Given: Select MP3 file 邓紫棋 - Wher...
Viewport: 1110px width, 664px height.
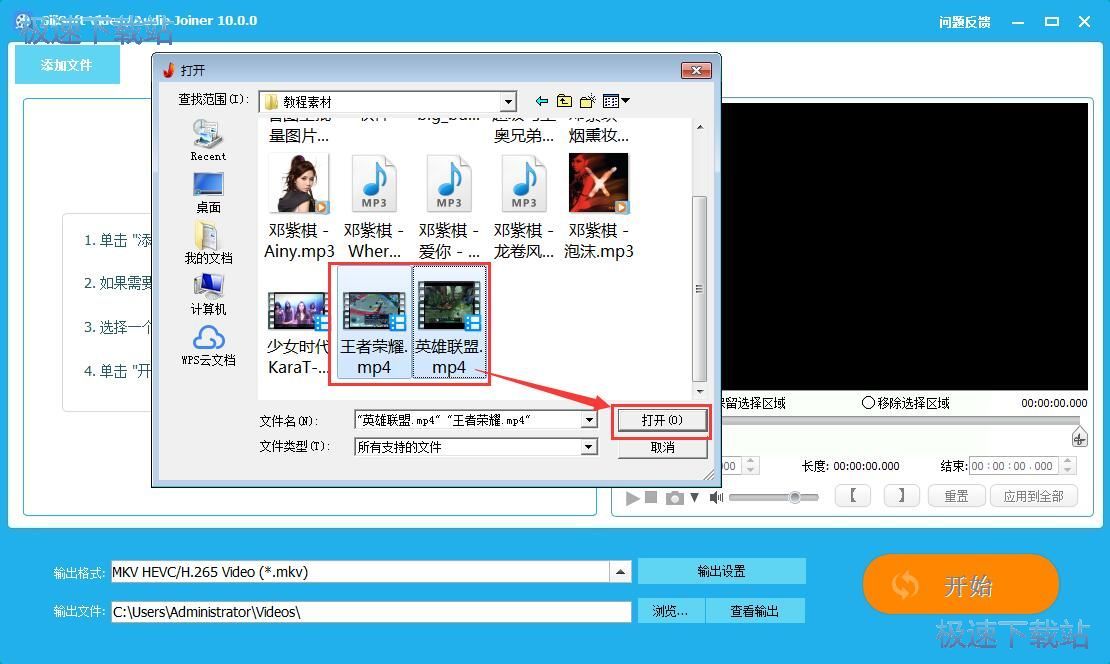Looking at the screenshot, I should (x=374, y=207).
